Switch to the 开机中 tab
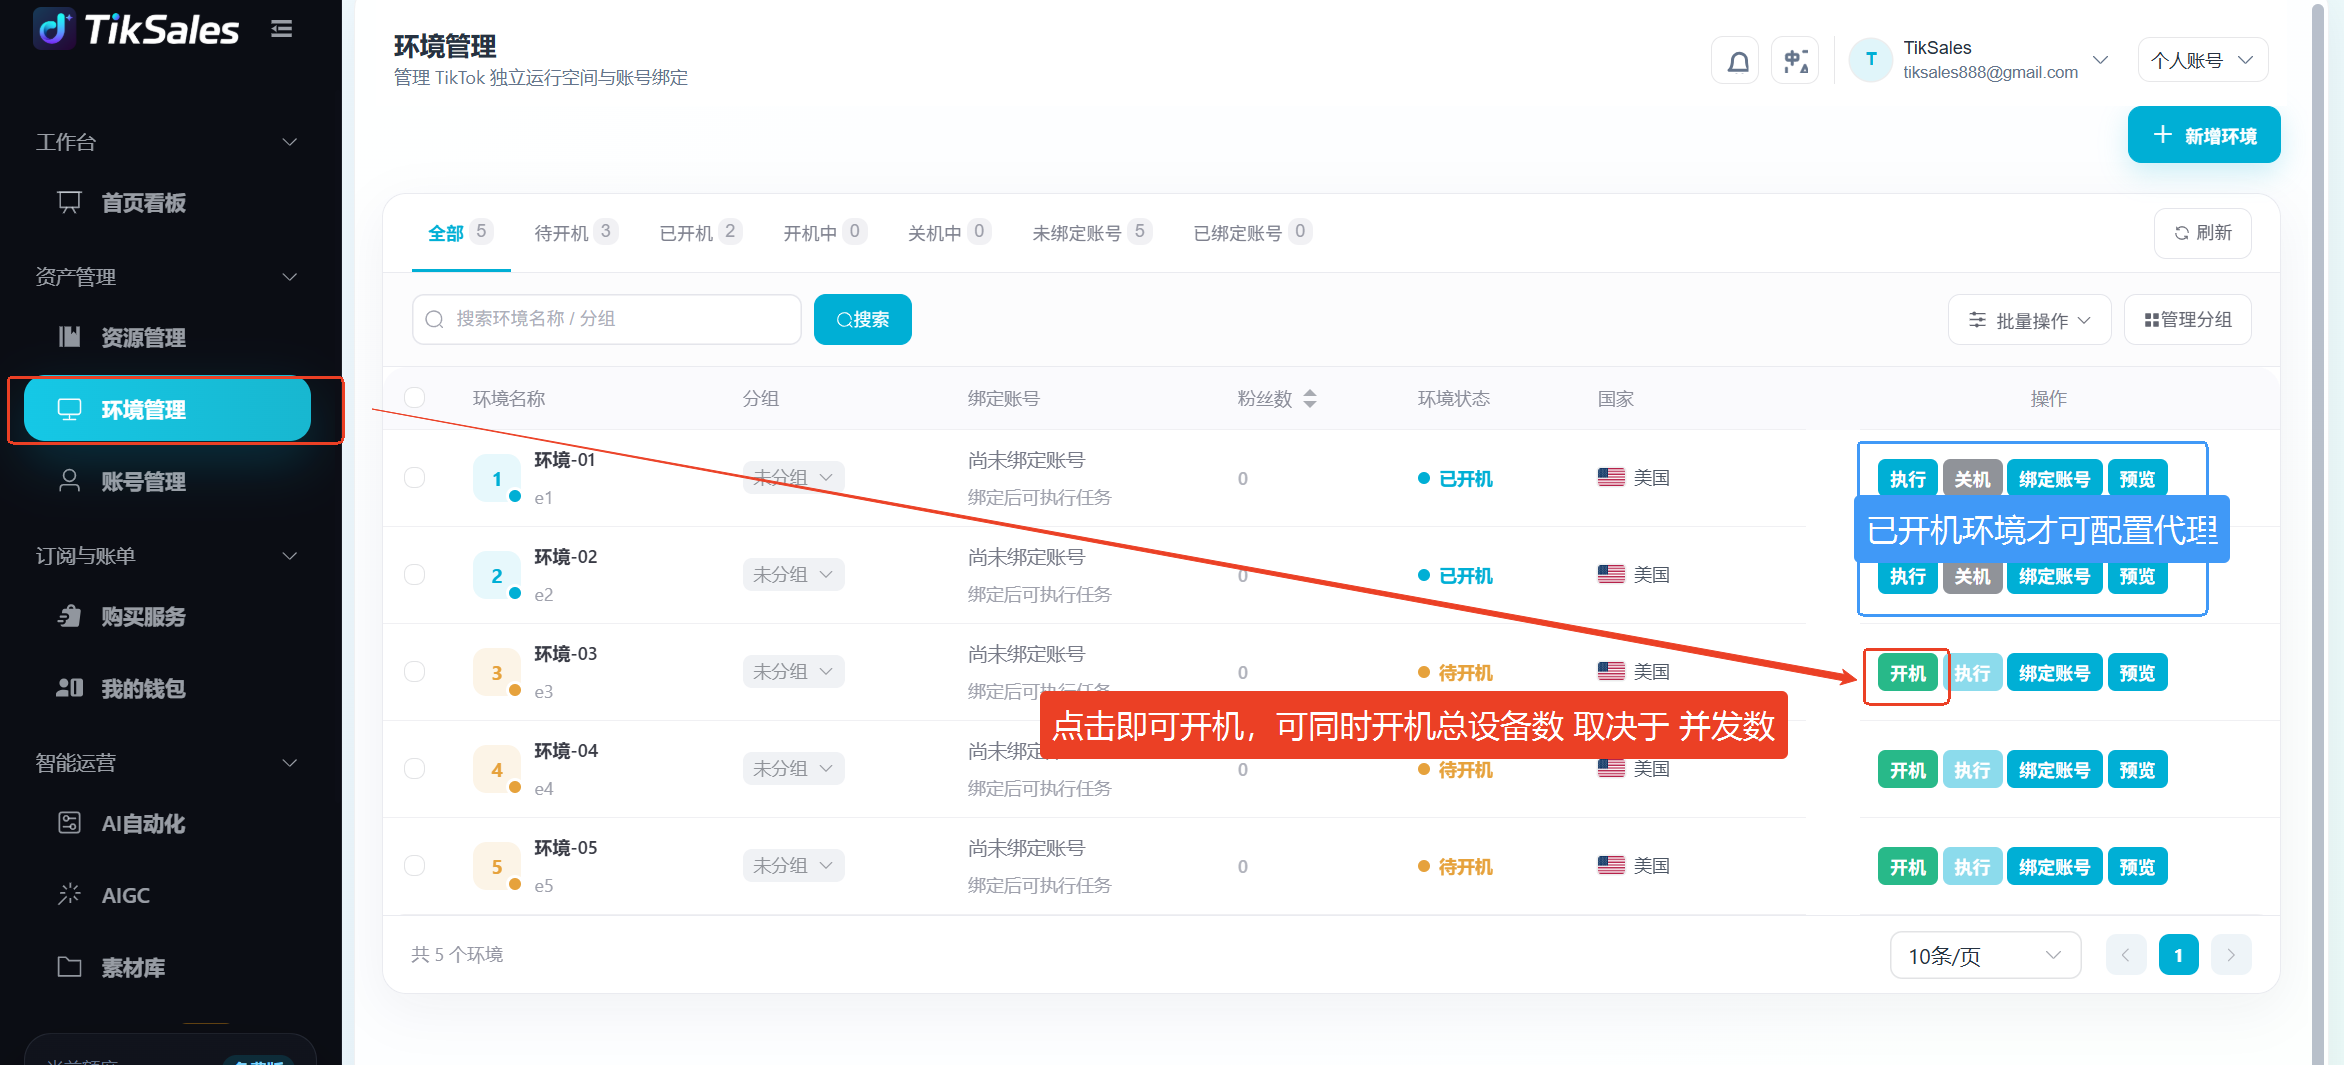The width and height of the screenshot is (2344, 1065). pyautogui.click(x=824, y=232)
